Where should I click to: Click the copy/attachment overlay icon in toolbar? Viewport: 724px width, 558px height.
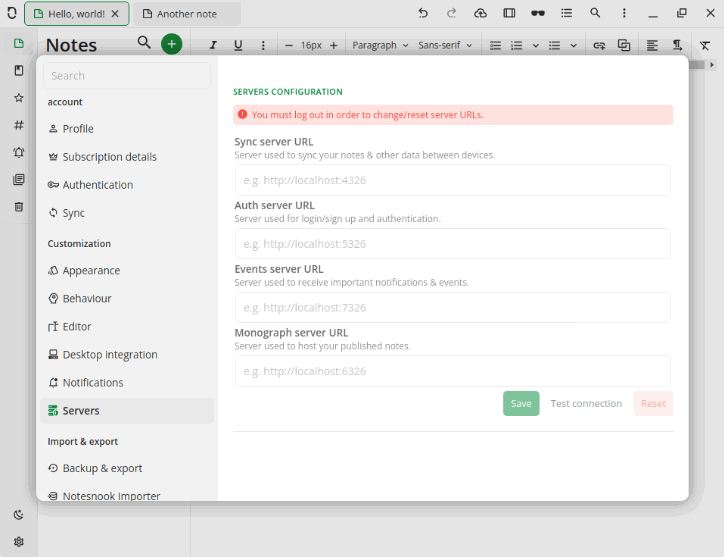pos(624,45)
